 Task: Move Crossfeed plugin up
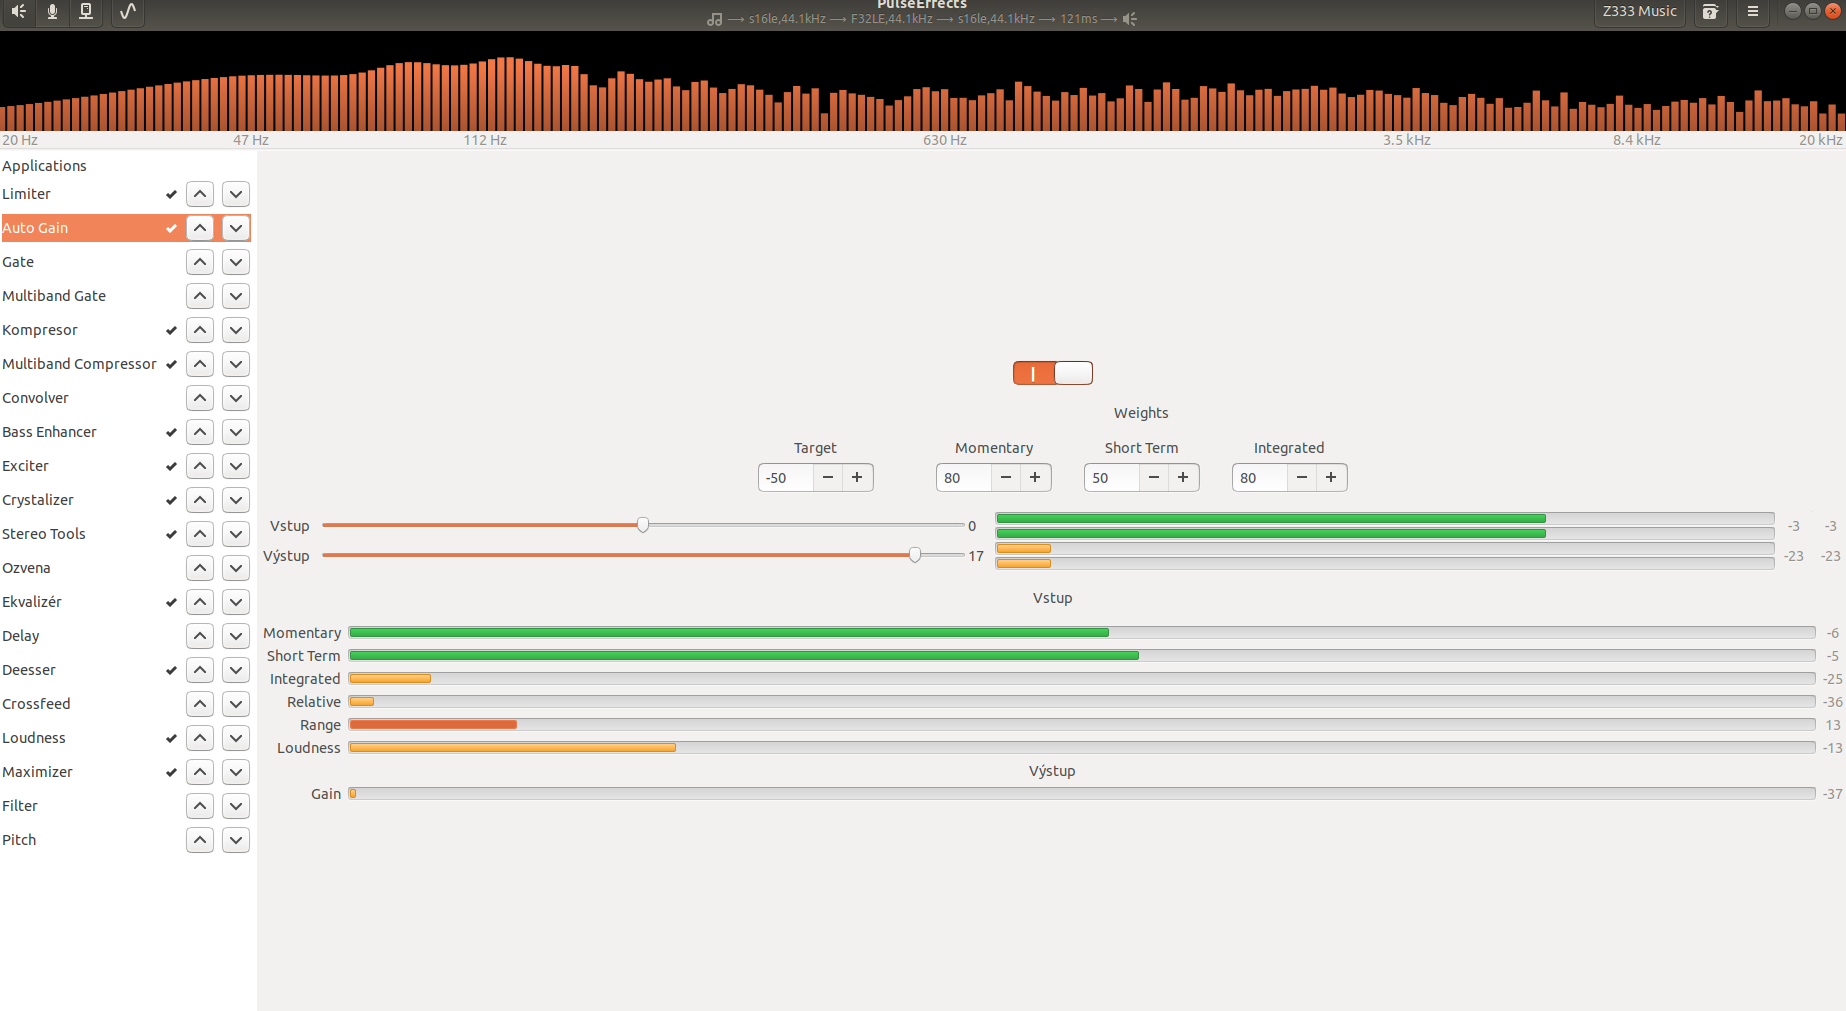pyautogui.click(x=200, y=704)
